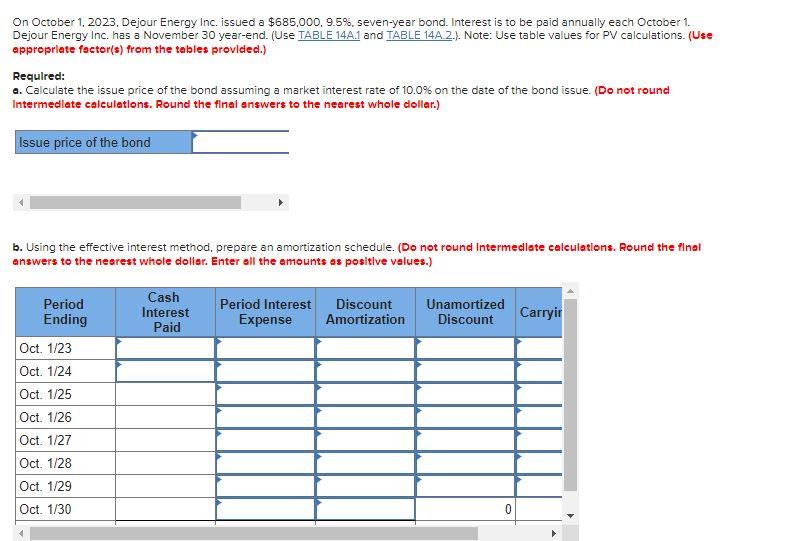Image resolution: width=811 pixels, height=541 pixels.
Task: Click Period Interest Expense cell for Oct. 1/27
Action: pyautogui.click(x=265, y=440)
